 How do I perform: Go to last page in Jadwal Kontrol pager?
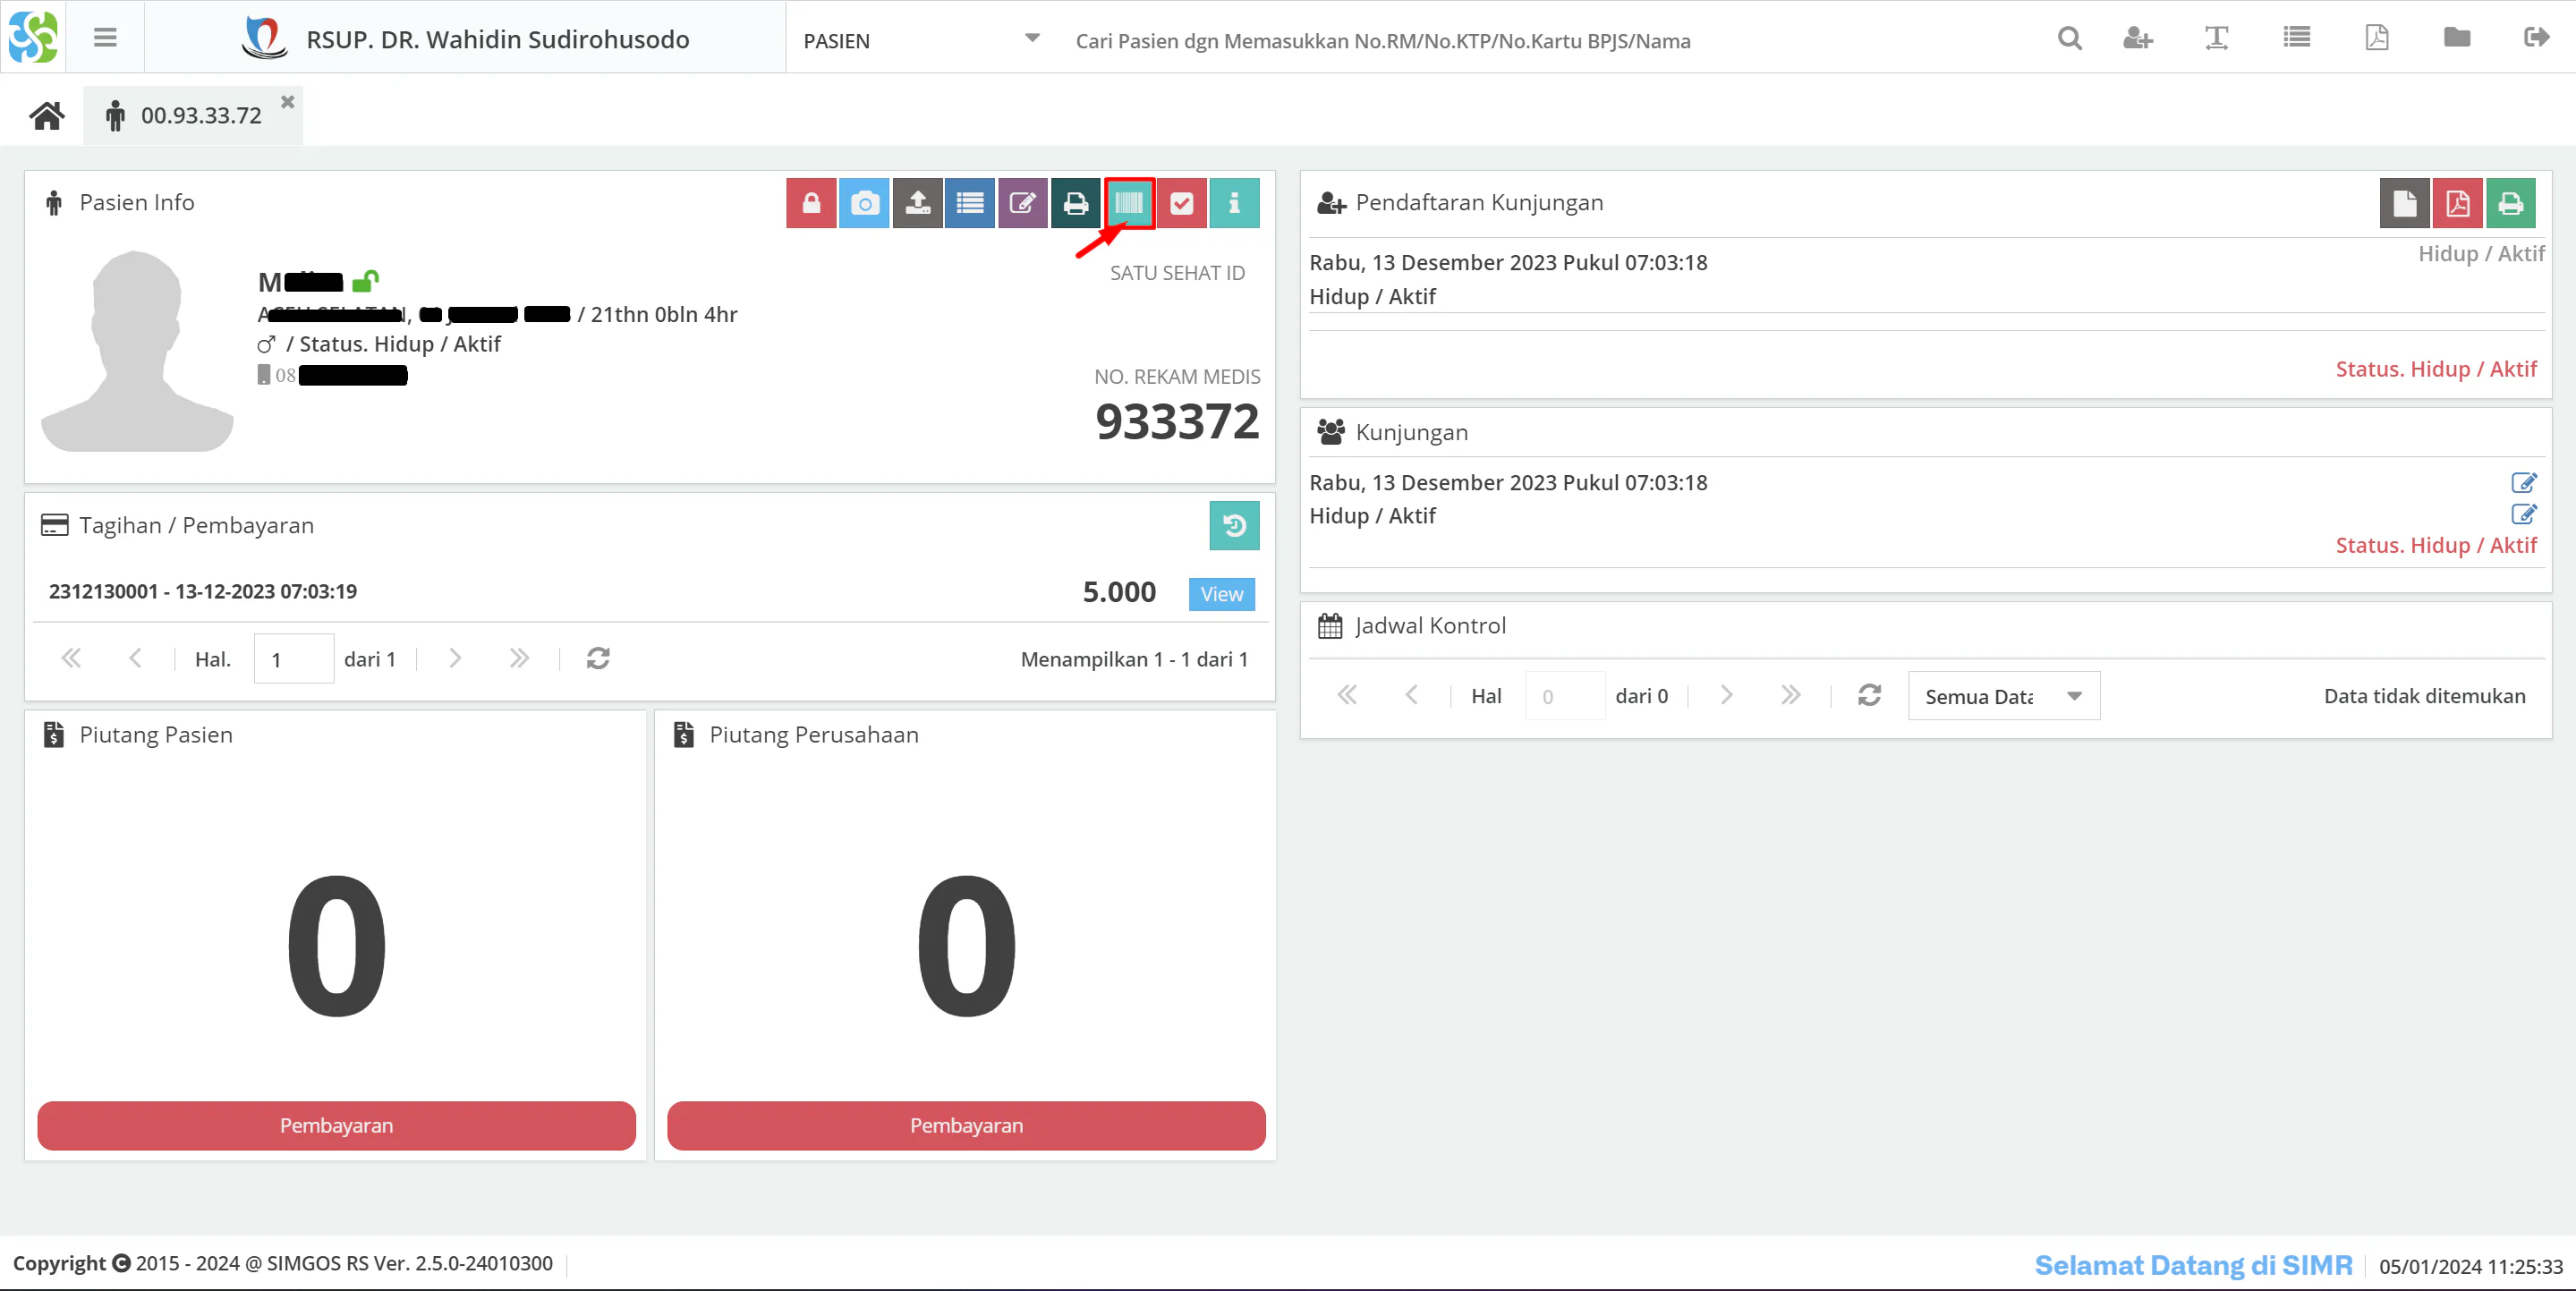(x=1790, y=695)
